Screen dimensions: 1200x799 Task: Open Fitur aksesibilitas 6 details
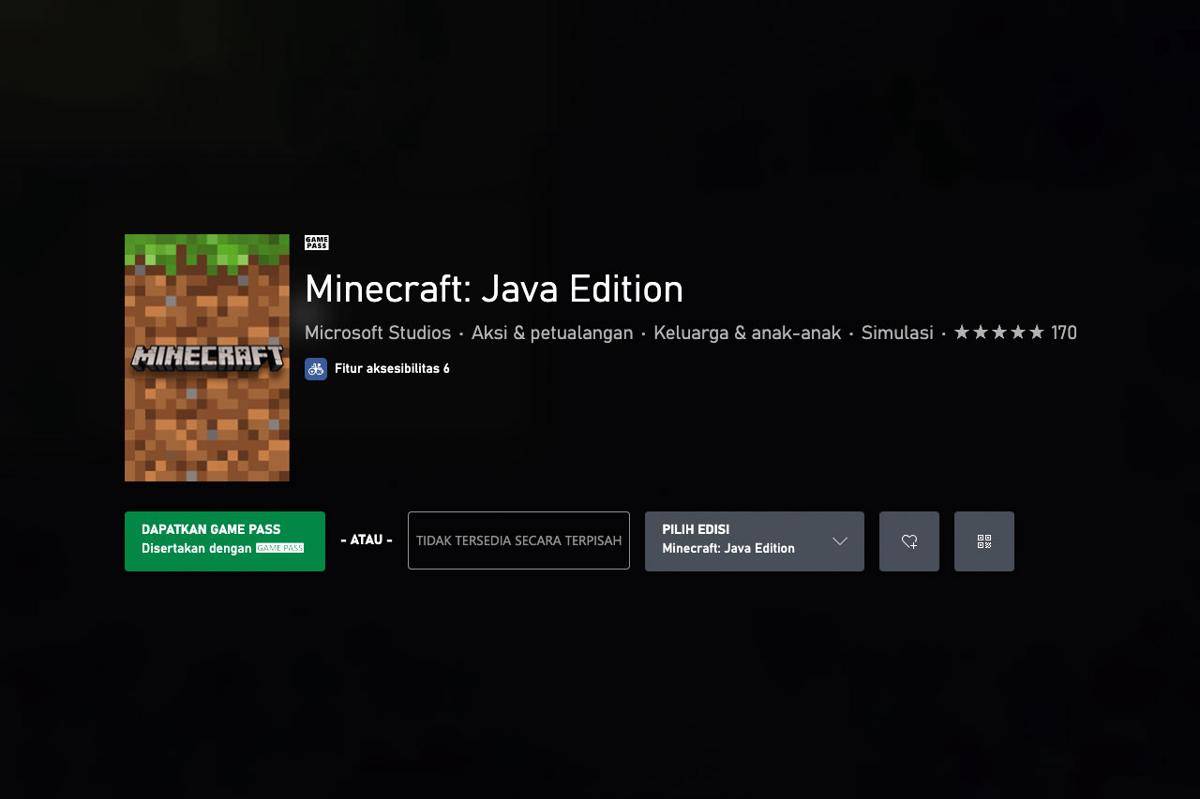tap(392, 369)
